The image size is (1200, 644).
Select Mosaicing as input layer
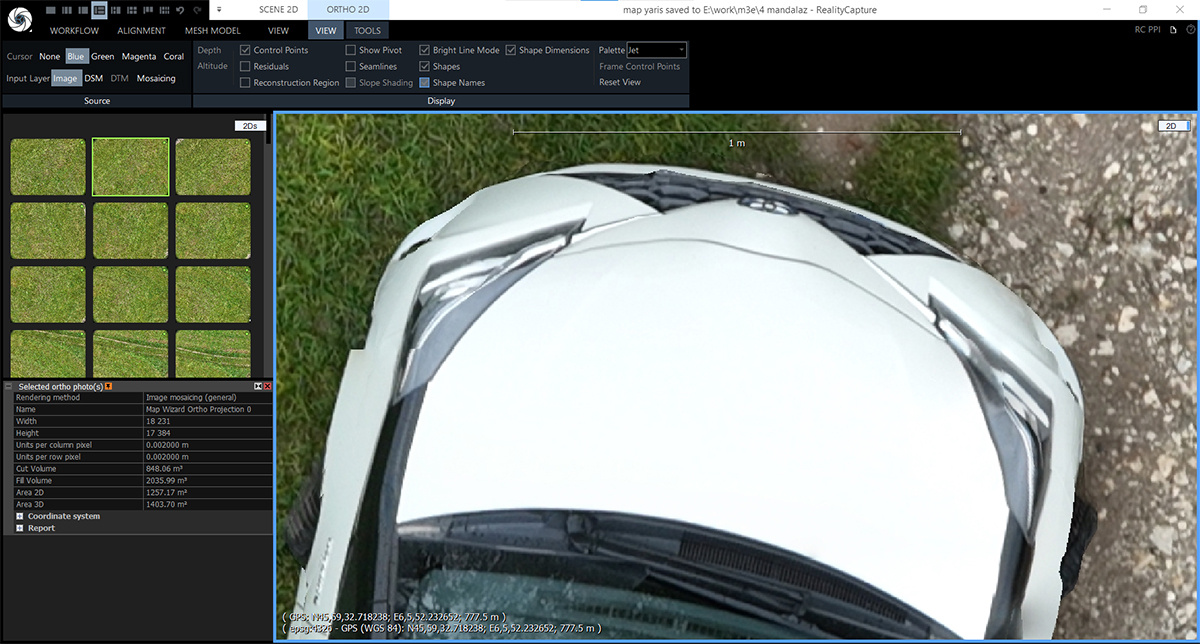(x=156, y=78)
